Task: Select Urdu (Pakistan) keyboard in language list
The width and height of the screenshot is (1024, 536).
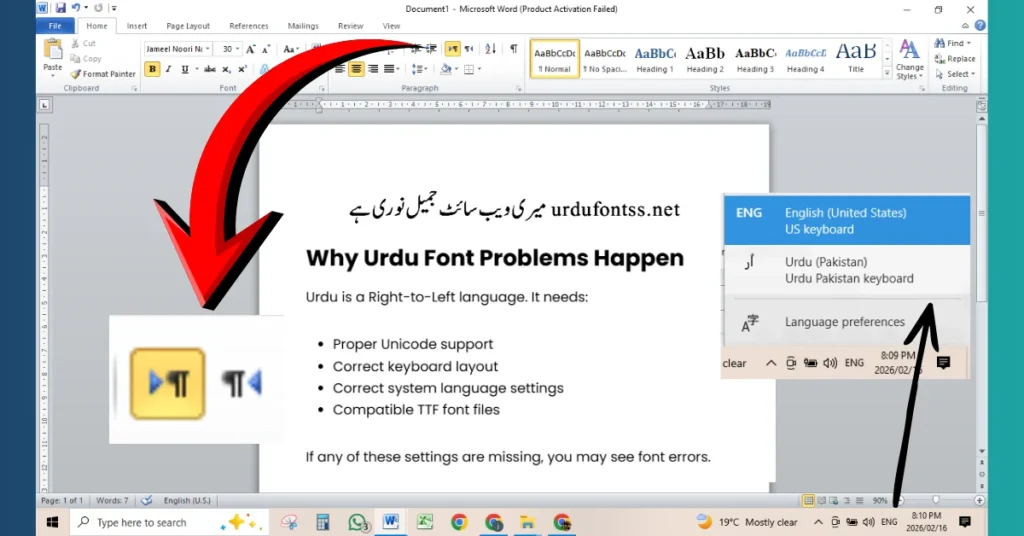Action: [847, 270]
